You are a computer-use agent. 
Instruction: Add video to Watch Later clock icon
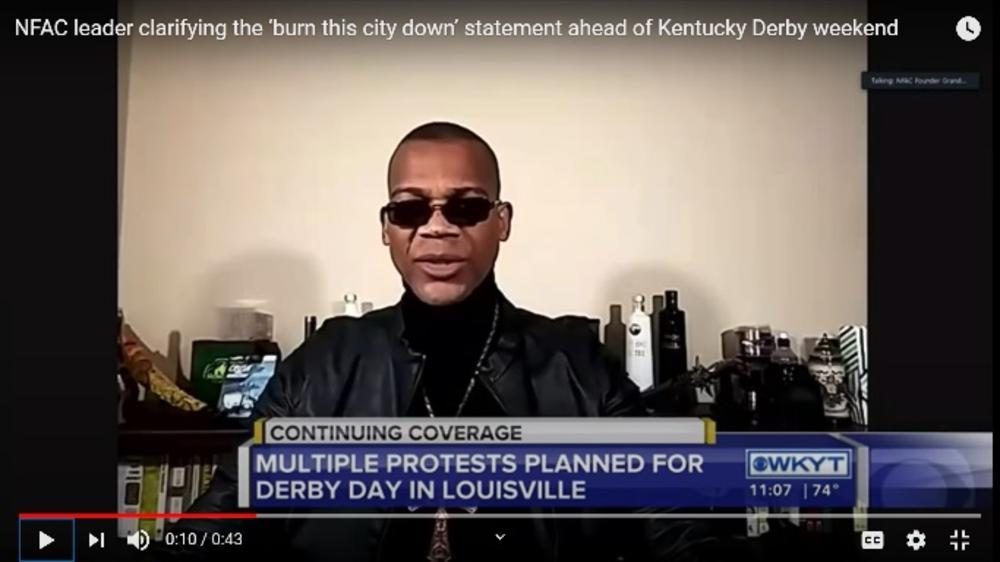(967, 28)
